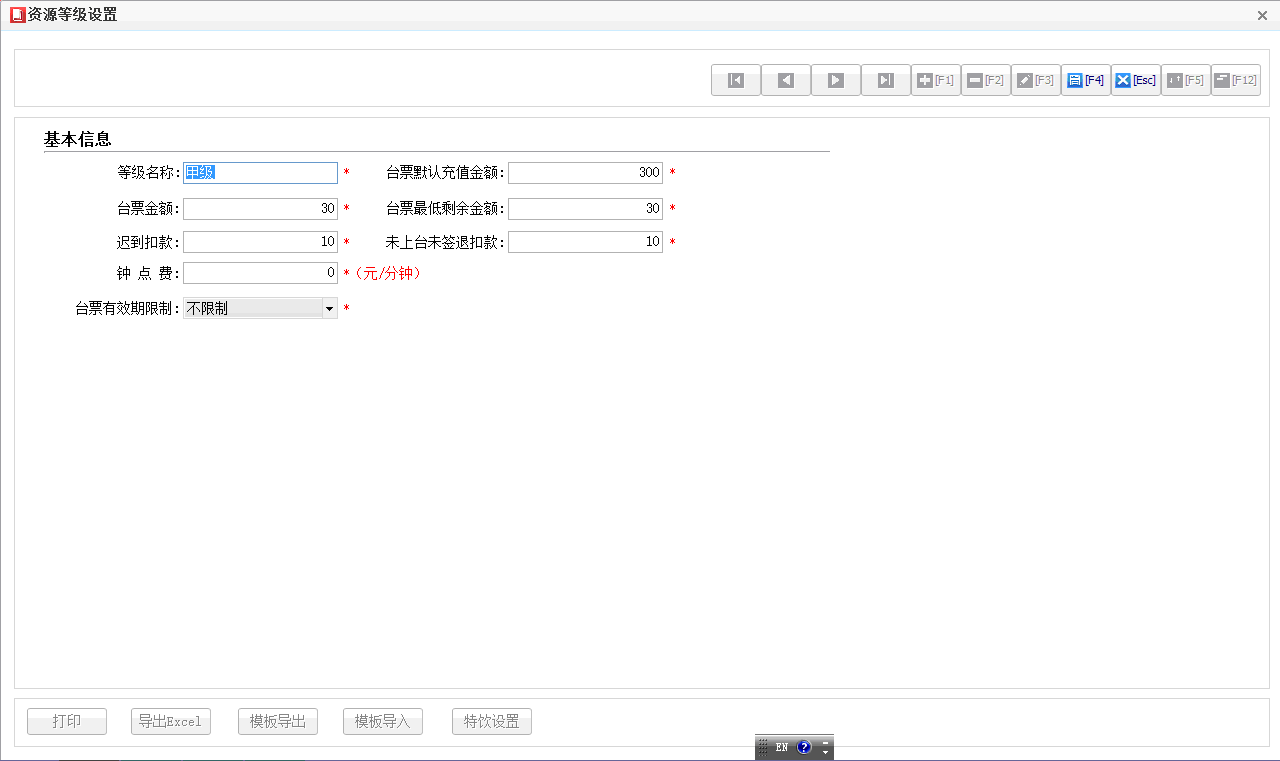1280x761 pixels.
Task: Click the 台票金额 input field
Action: click(260, 209)
